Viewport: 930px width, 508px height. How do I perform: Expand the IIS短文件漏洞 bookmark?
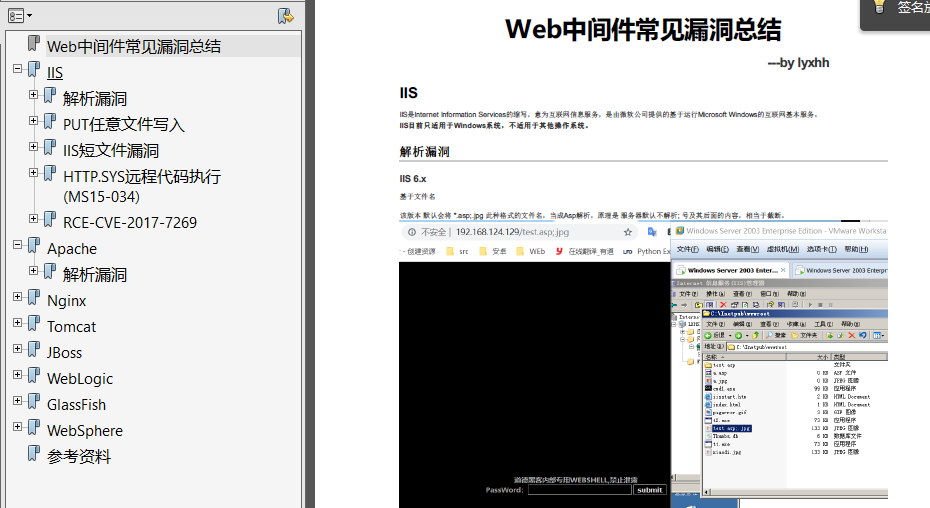34,147
